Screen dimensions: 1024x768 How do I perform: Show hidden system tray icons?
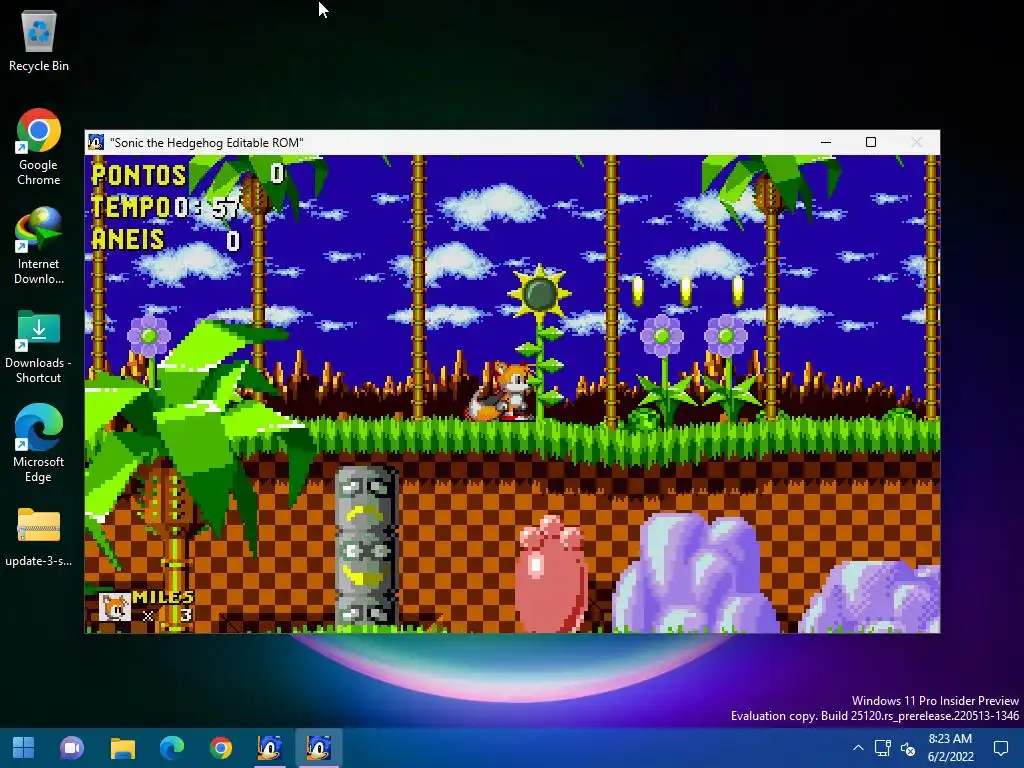[x=858, y=748]
